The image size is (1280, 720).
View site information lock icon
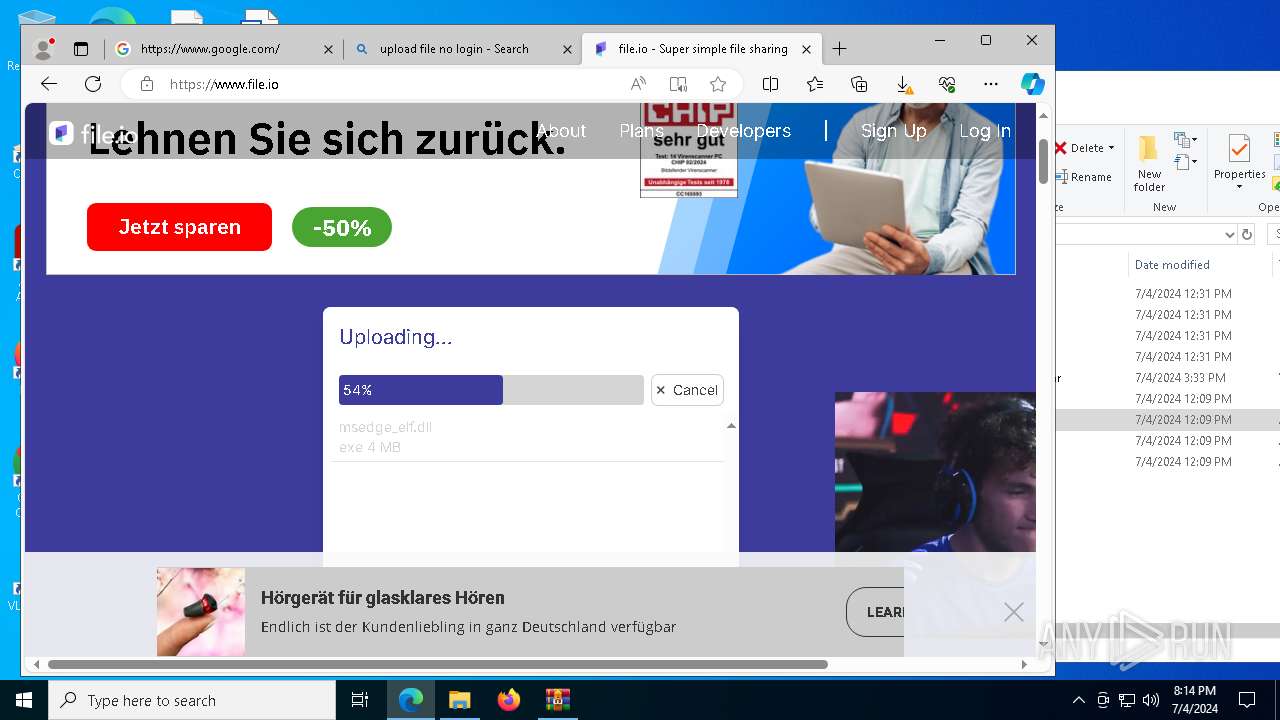147,84
